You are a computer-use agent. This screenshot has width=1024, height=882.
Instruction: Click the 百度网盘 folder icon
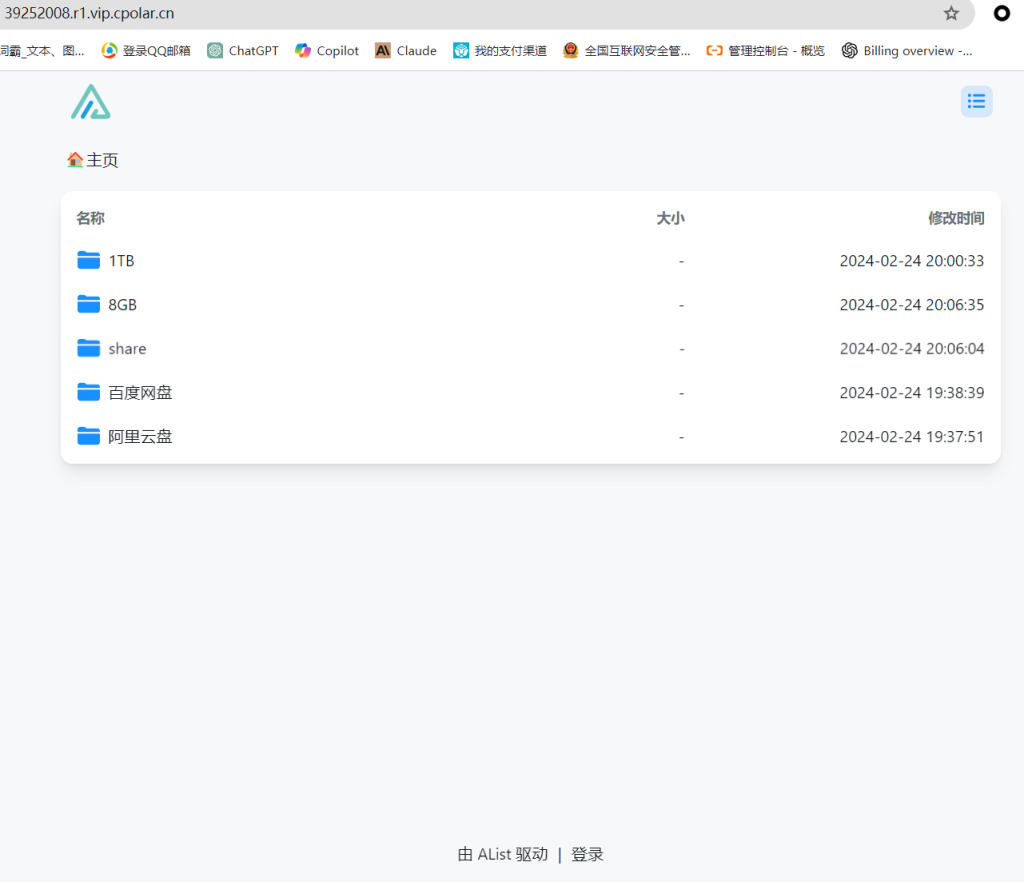89,392
